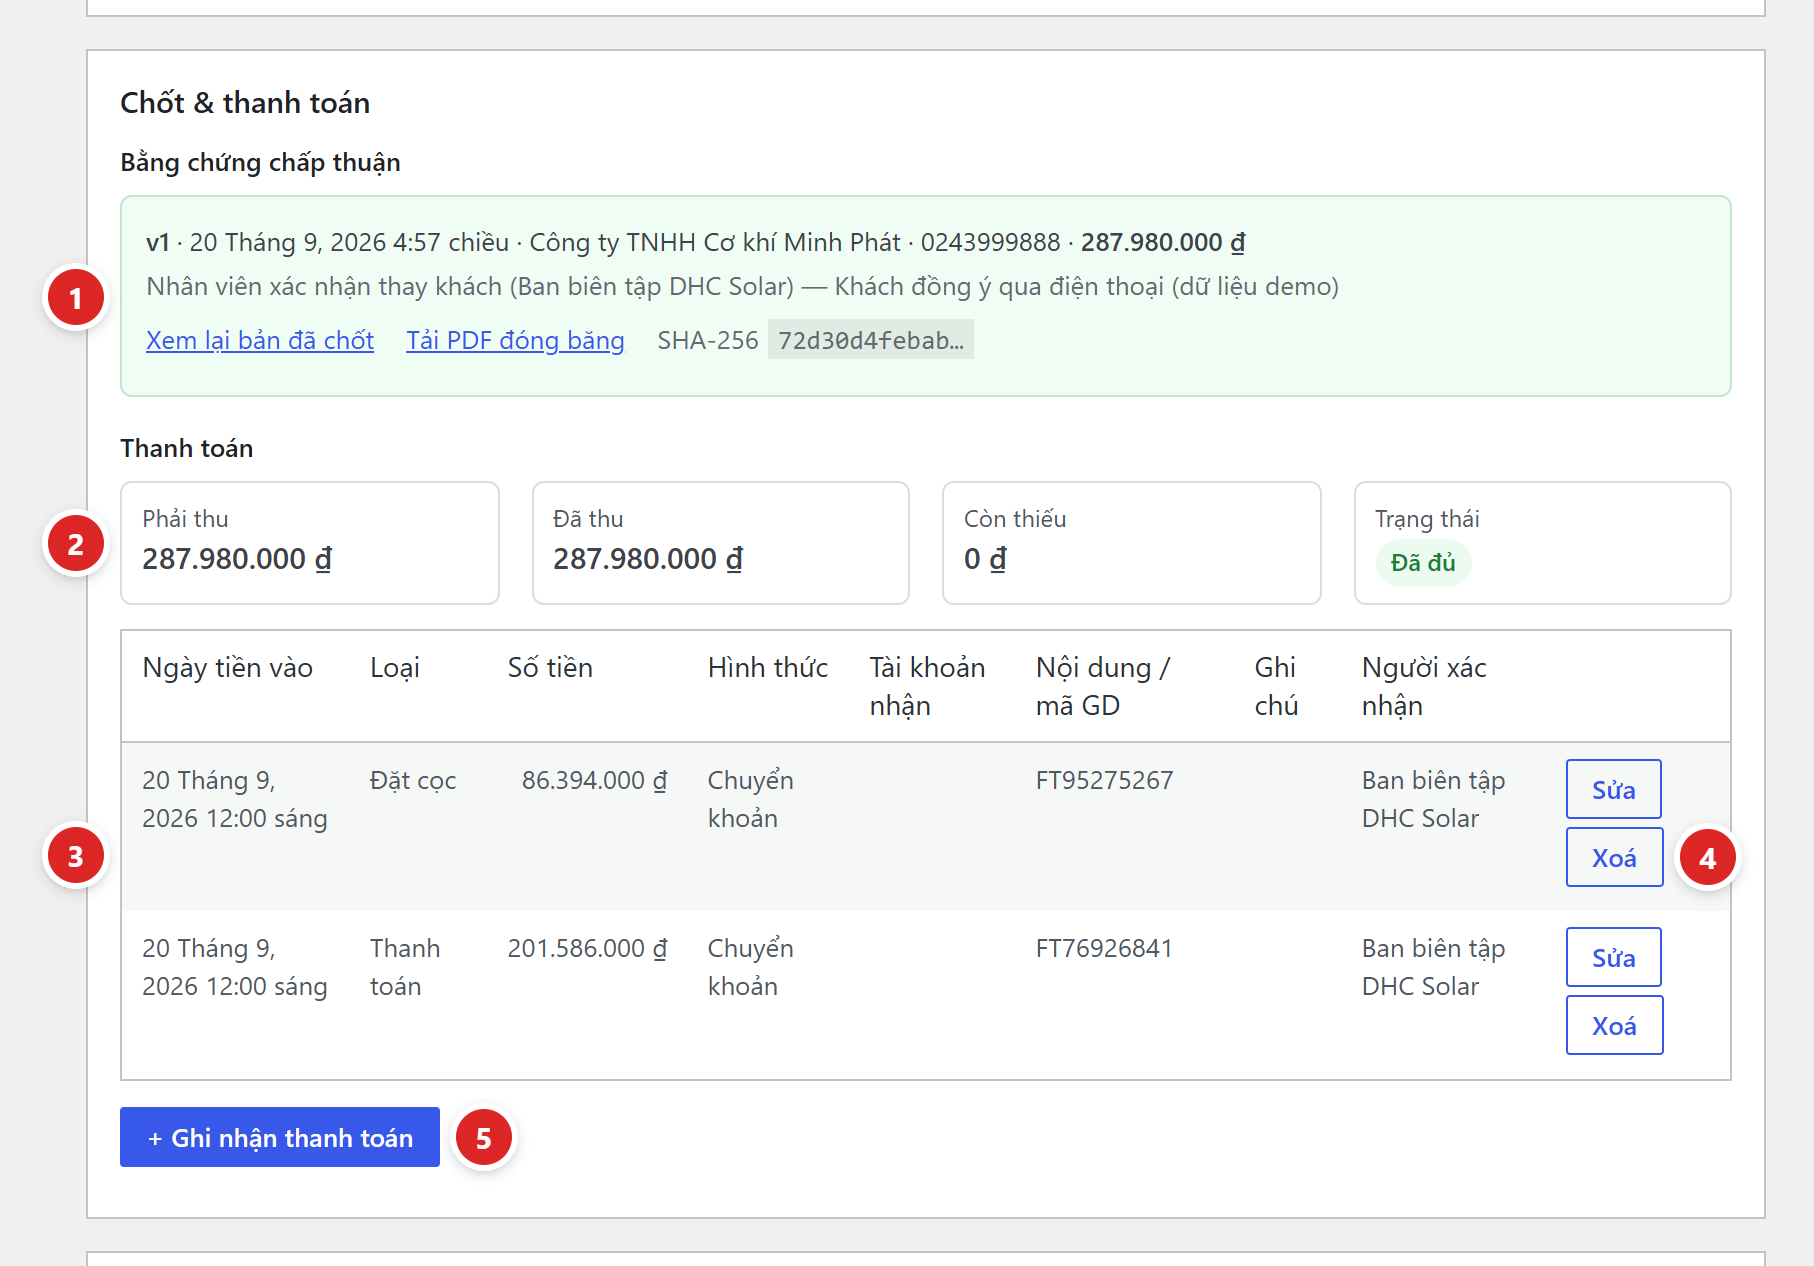
Task: Click the 86.394.000 ₫ amount cell
Action: 594,780
